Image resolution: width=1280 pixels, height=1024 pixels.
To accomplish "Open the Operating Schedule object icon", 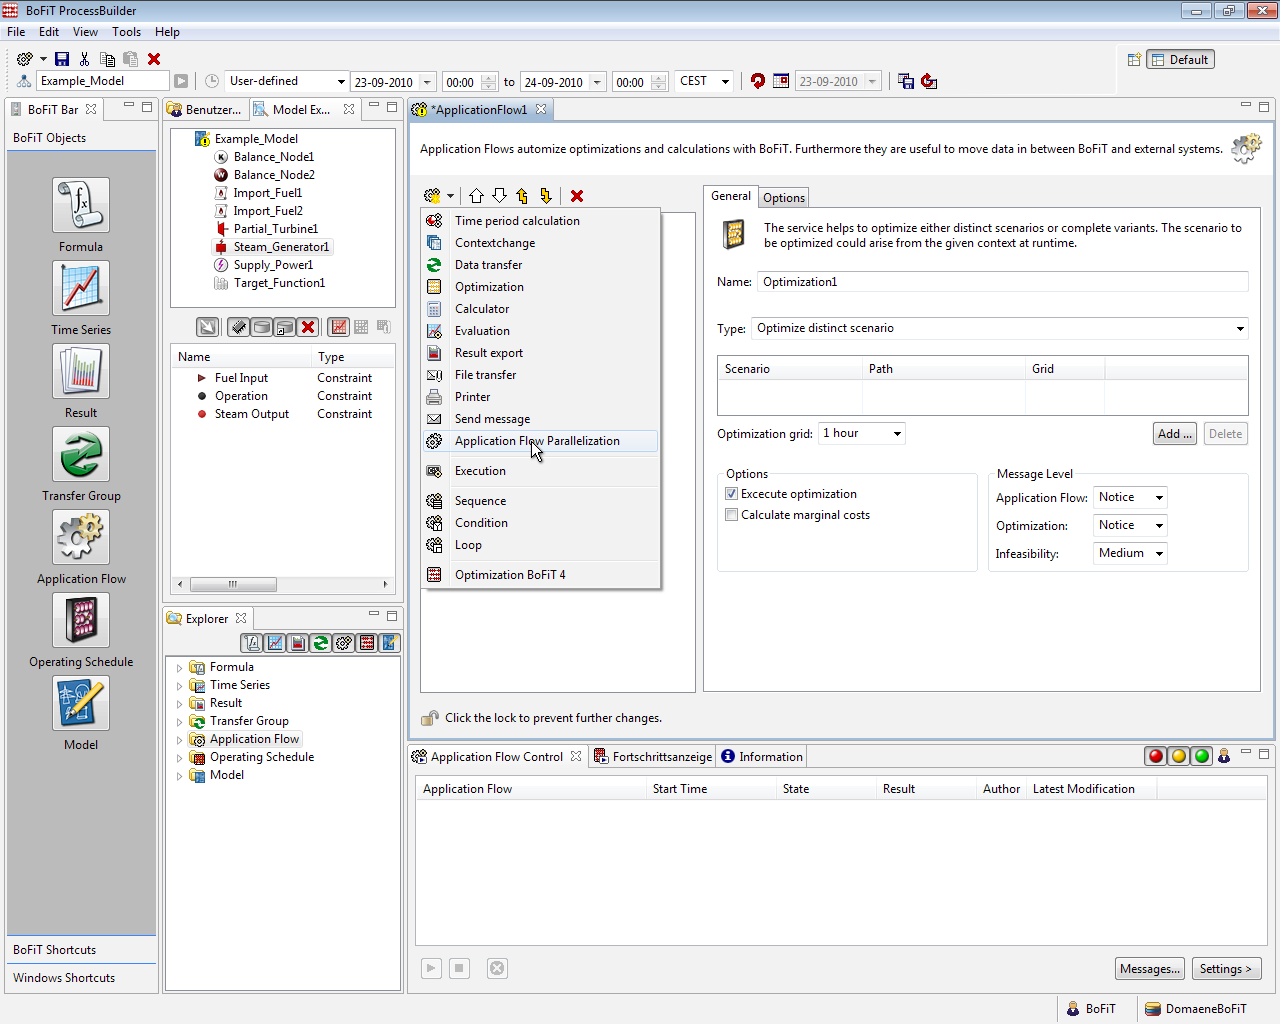I will click(x=81, y=620).
